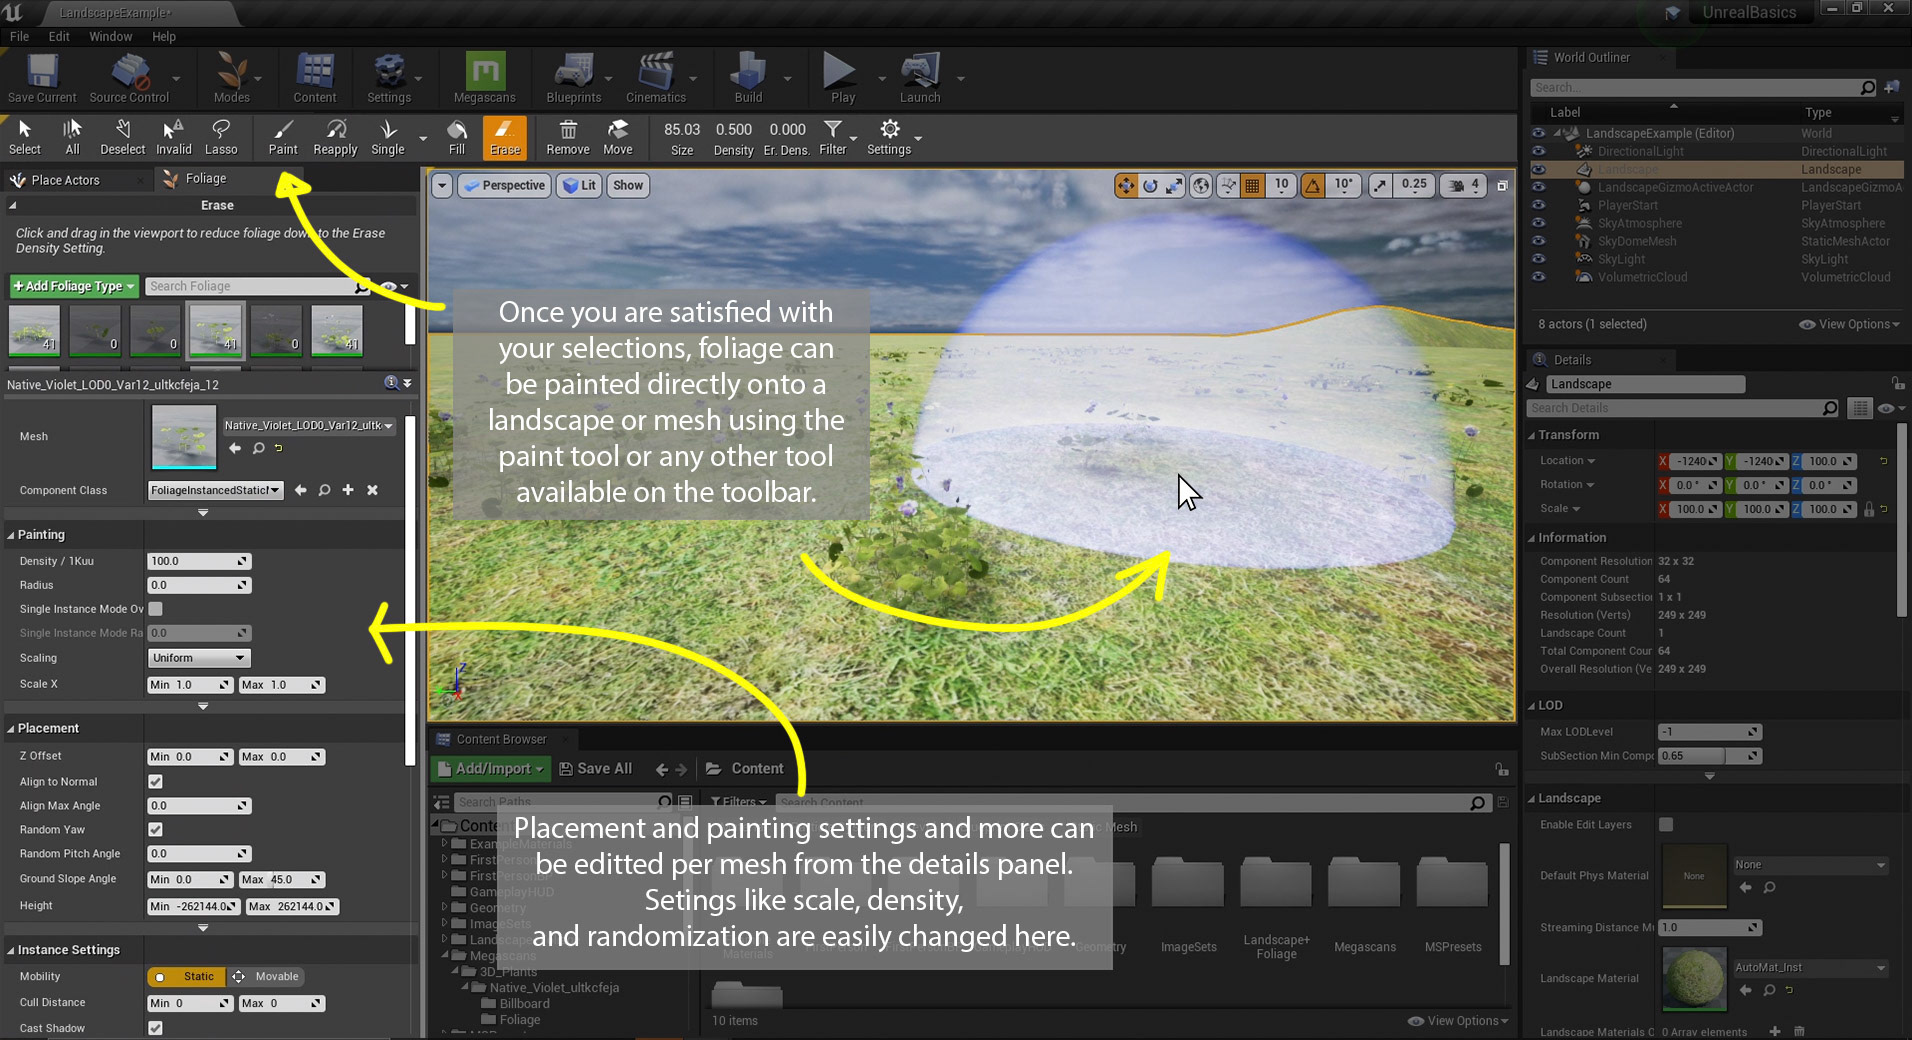
Task: Open the Cinematics toolbar icon
Action: (656, 78)
